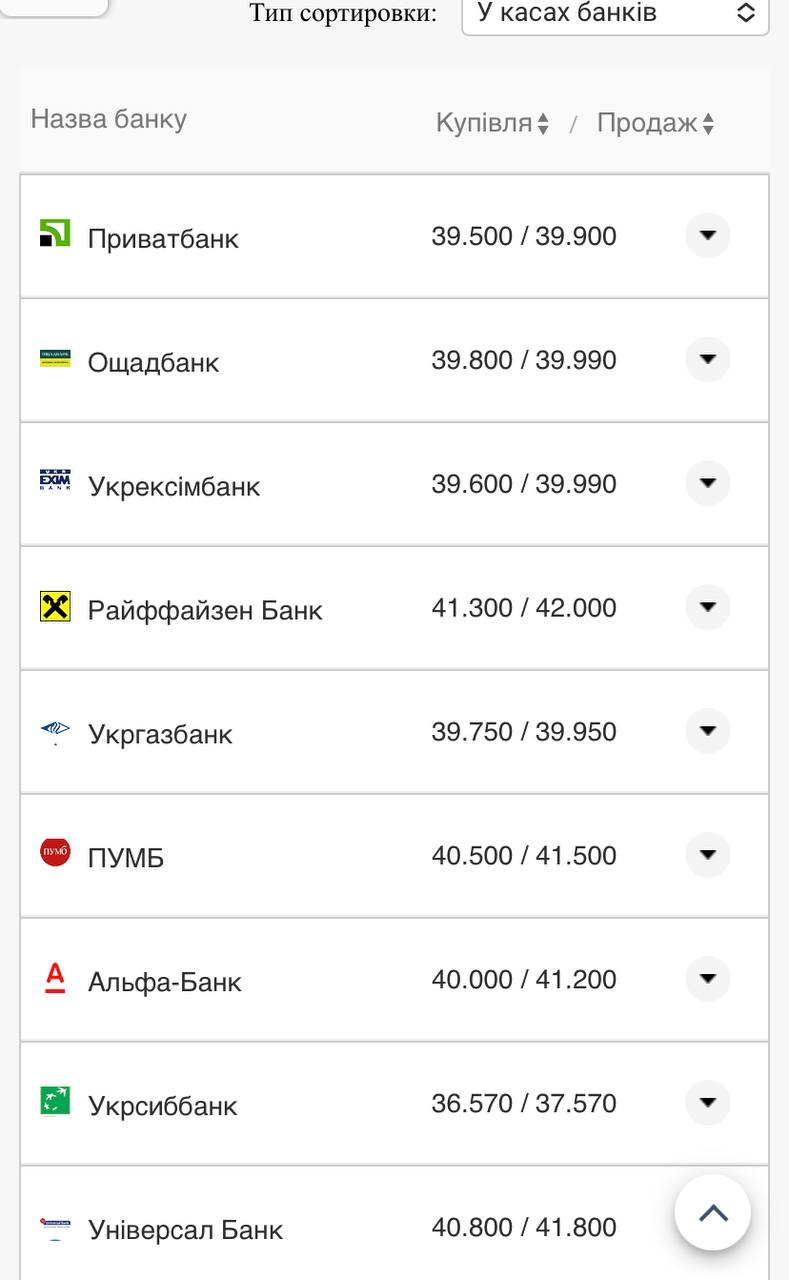
Task: Click the Alfa-Bank red A logo
Action: (x=55, y=977)
